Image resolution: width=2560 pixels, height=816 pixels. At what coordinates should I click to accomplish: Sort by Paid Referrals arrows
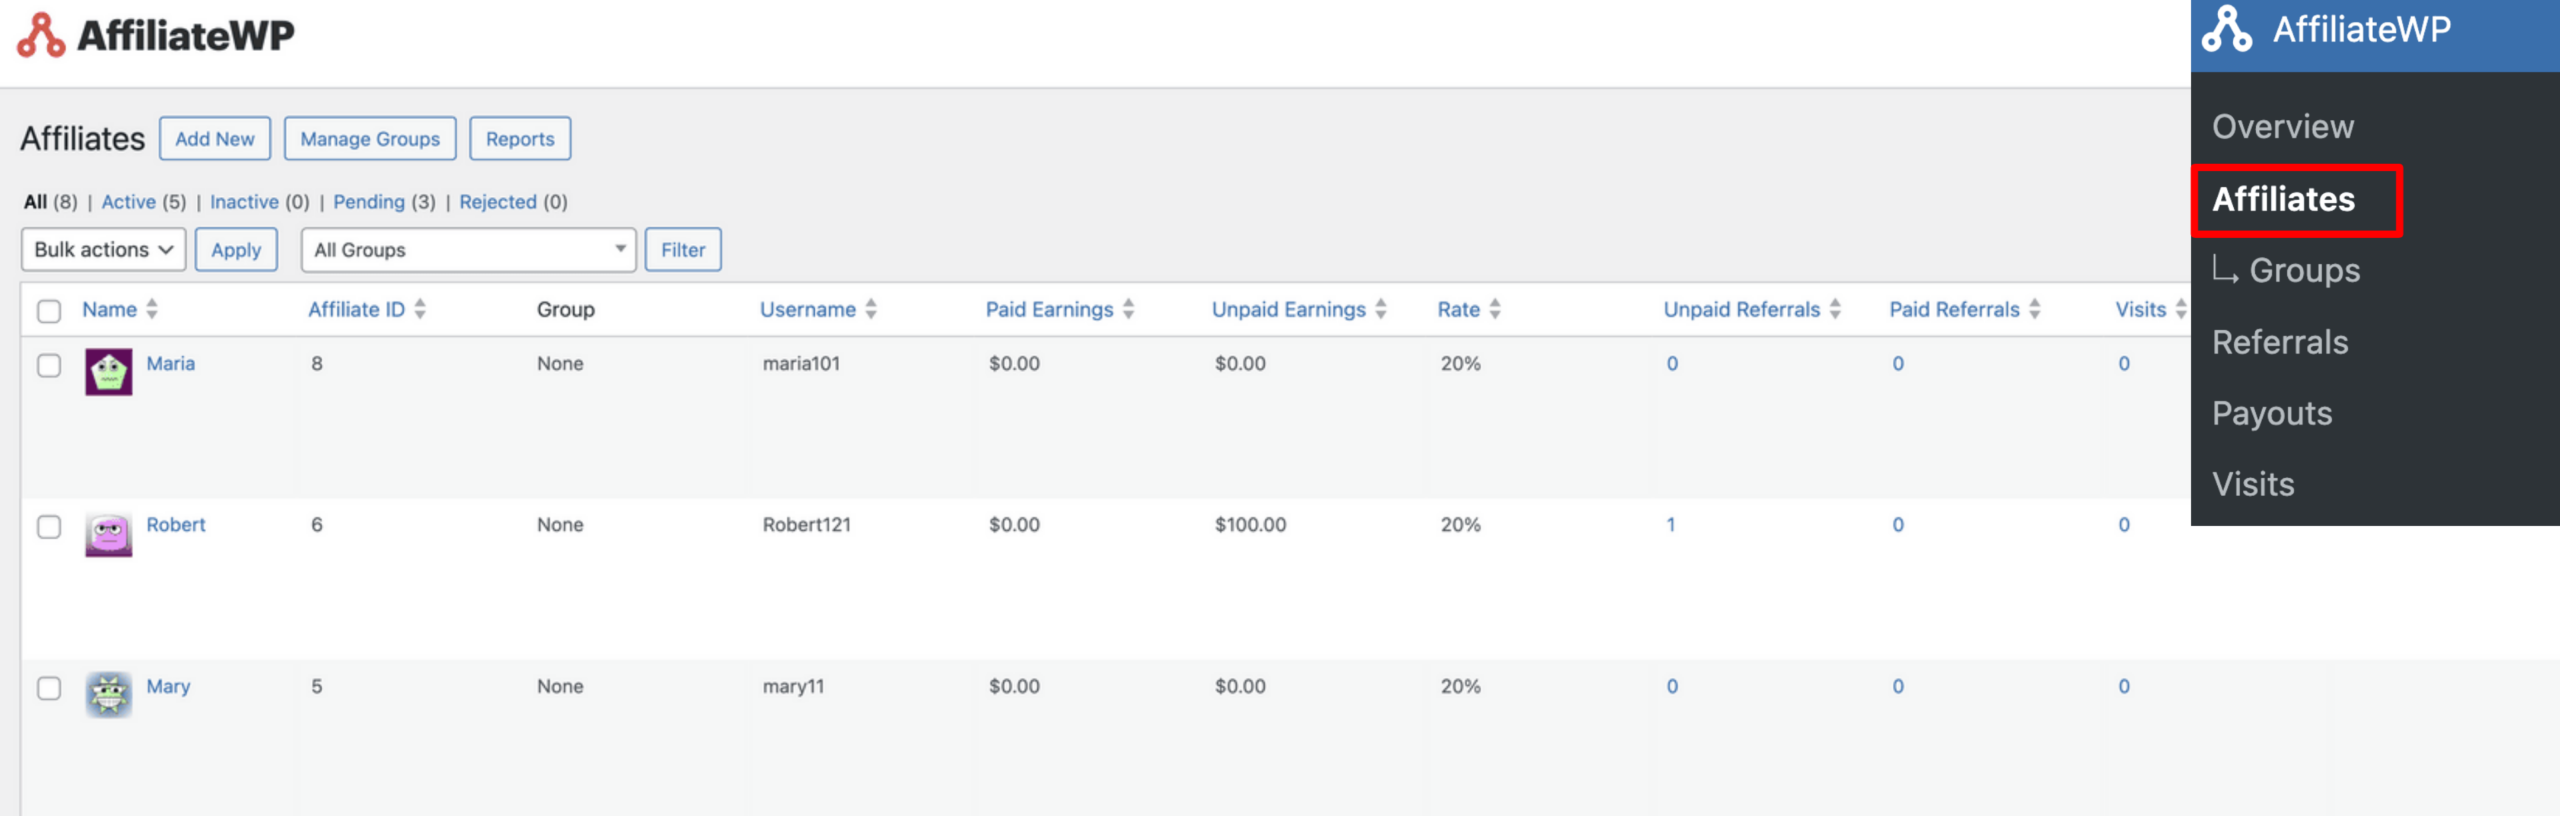(x=2035, y=309)
